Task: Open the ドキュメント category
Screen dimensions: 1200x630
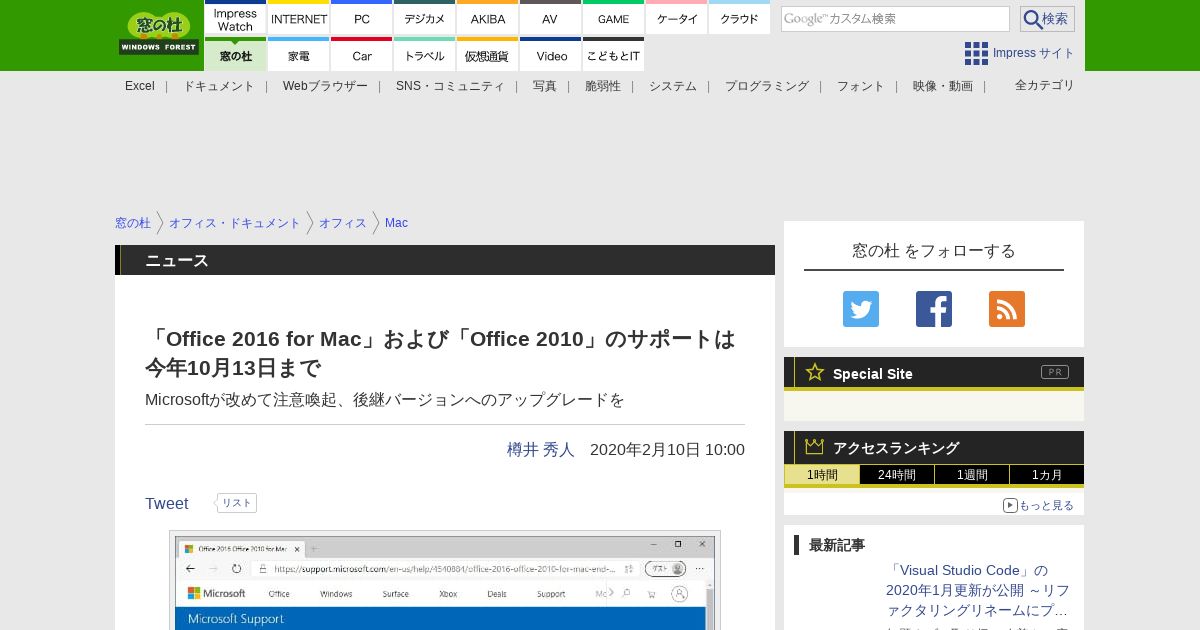Action: point(219,86)
